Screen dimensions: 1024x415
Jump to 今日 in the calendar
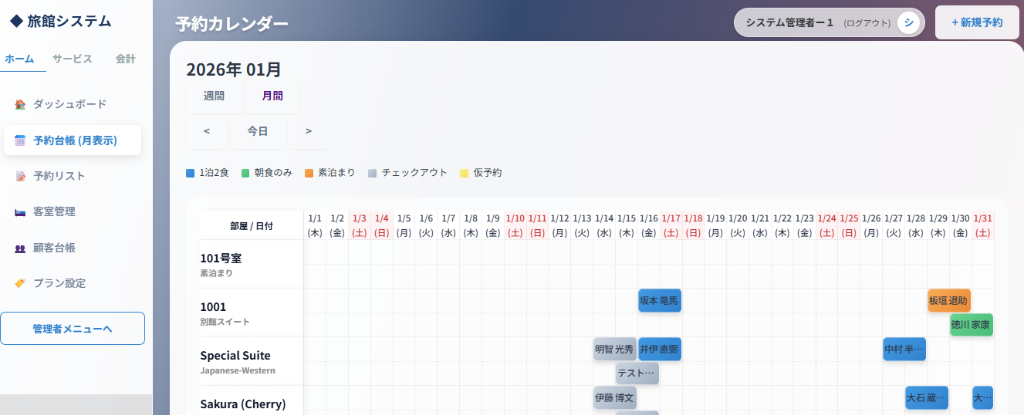click(257, 131)
